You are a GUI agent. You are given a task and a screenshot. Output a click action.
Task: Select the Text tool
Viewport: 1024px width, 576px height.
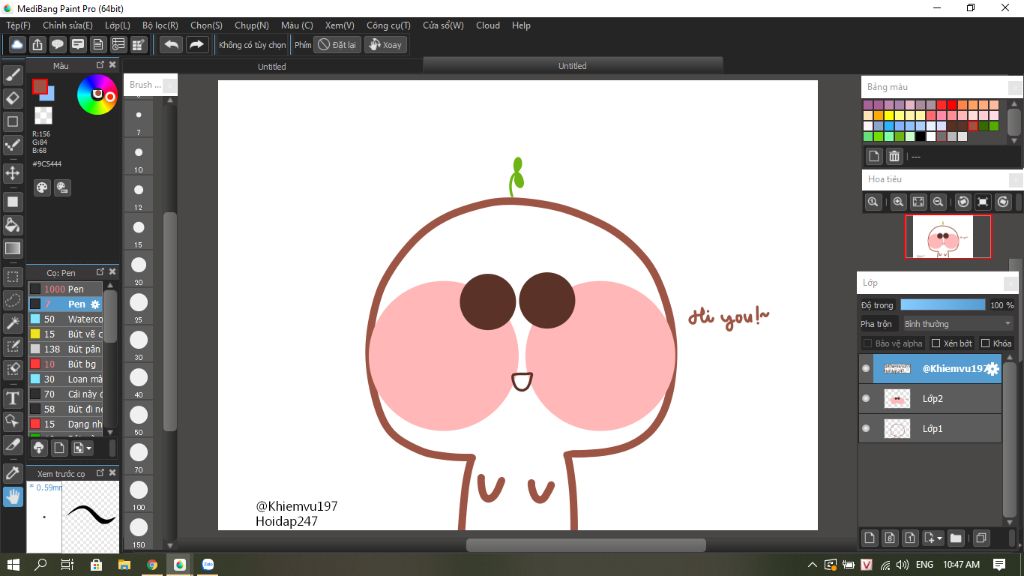click(12, 398)
